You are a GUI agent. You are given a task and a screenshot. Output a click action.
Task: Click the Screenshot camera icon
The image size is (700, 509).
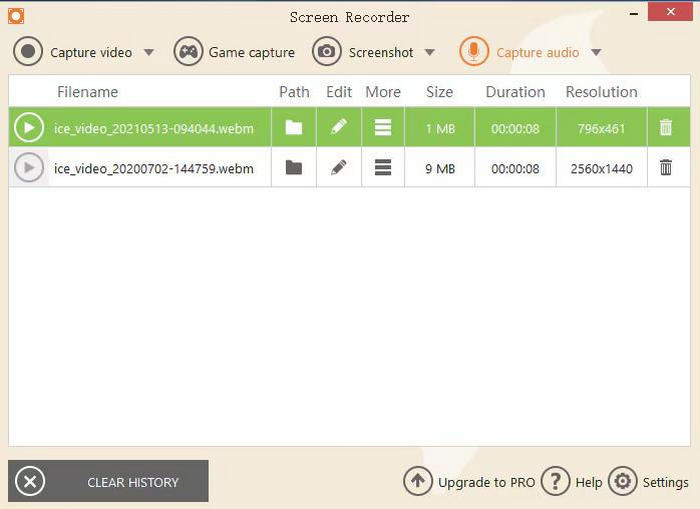(x=327, y=52)
